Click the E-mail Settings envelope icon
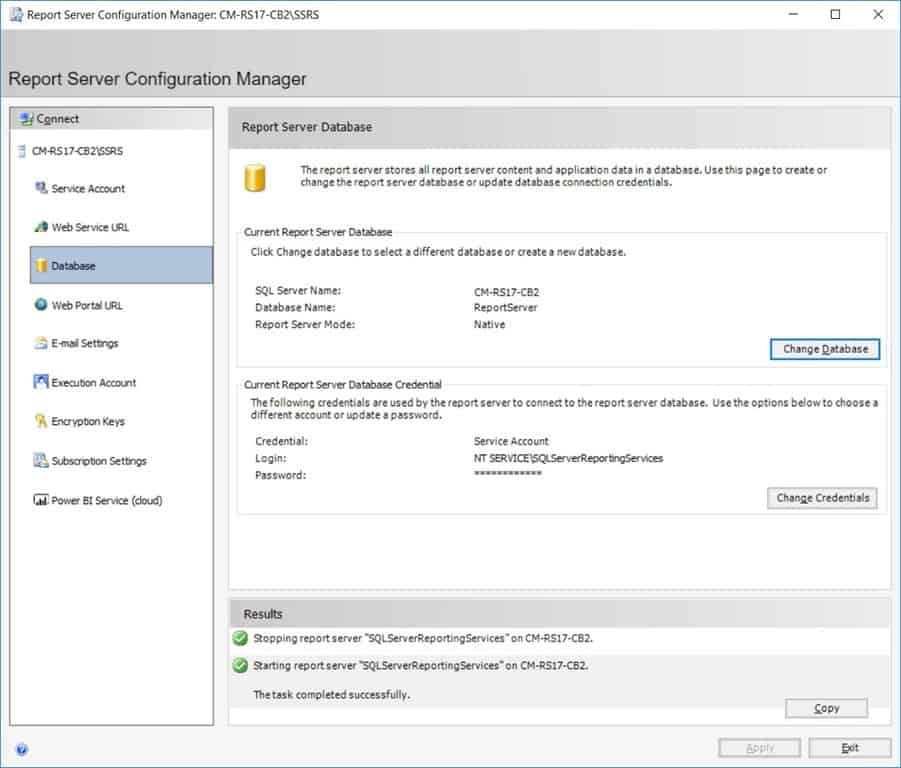 coord(41,343)
